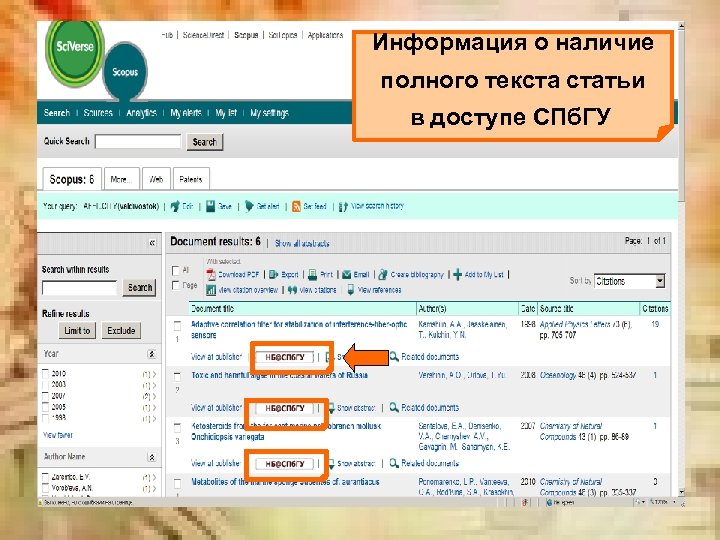Select checkbox for Metabolites of marine sponge result
This screenshot has width=720, height=540.
point(177,483)
